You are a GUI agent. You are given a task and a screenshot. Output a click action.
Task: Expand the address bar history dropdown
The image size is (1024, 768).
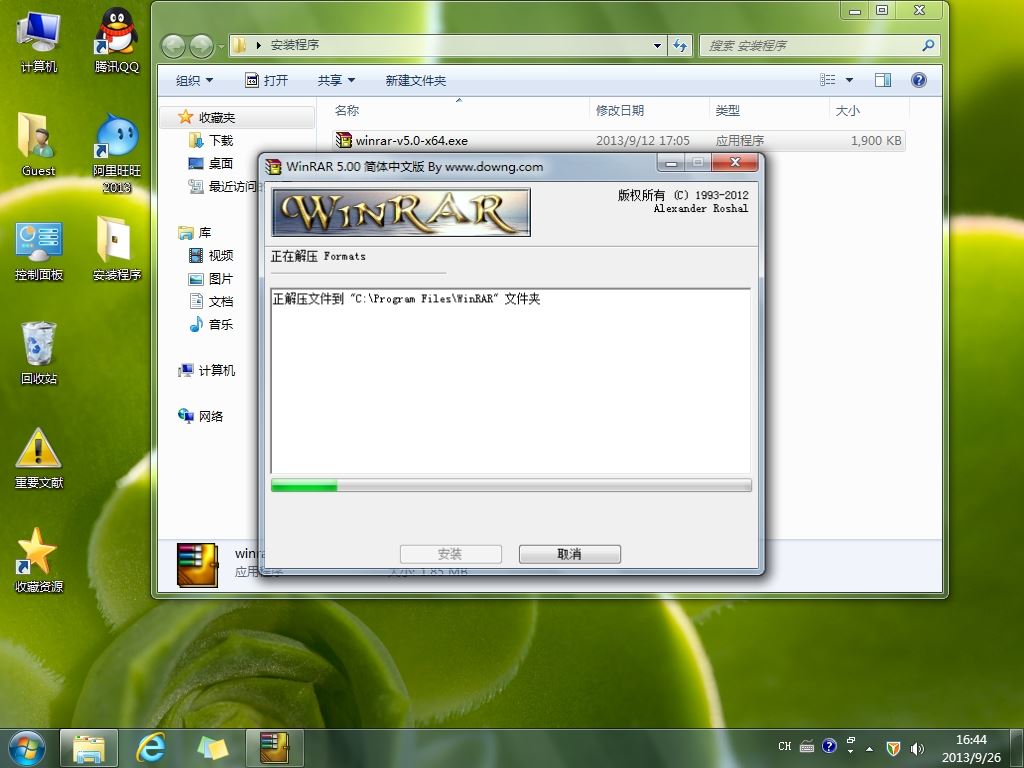(x=657, y=45)
